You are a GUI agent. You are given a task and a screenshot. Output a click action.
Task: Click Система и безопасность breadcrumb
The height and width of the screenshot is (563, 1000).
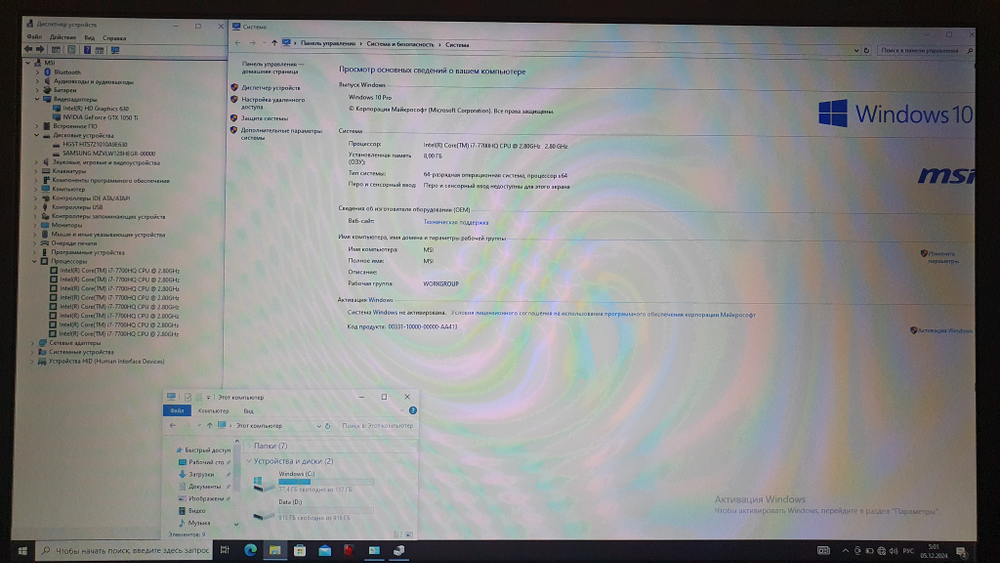[x=400, y=44]
